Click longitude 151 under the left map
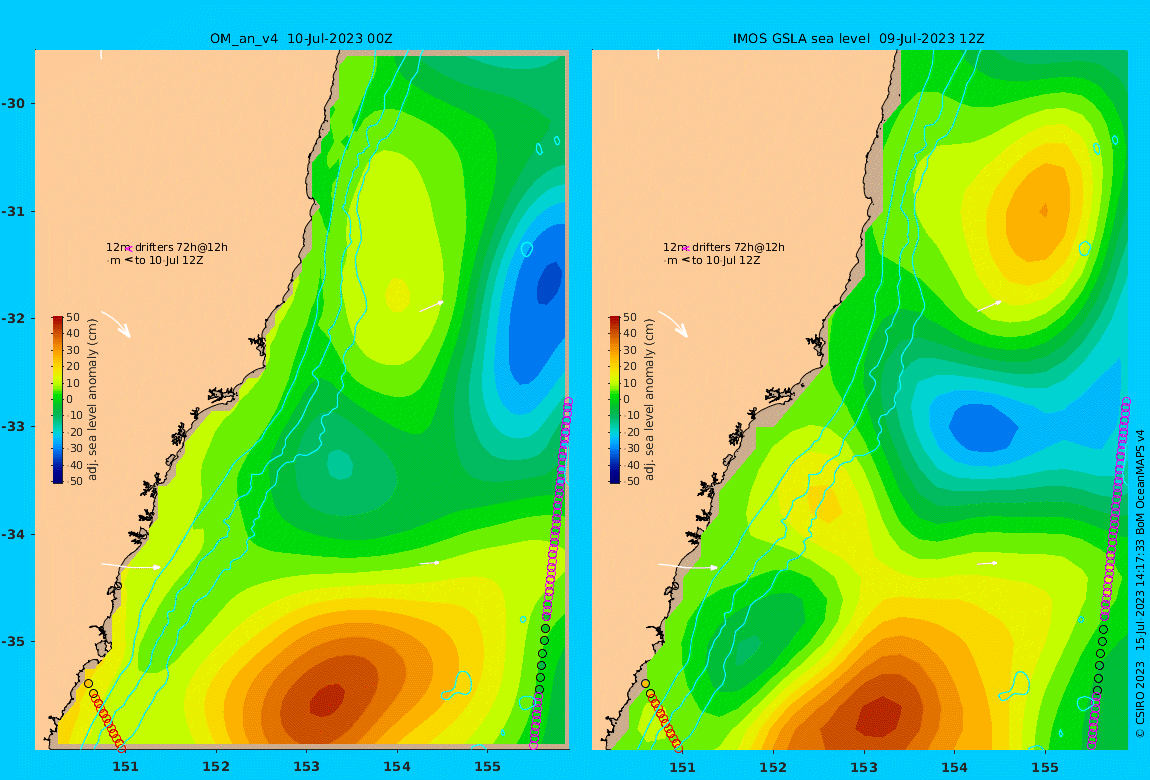Image resolution: width=1150 pixels, height=780 pixels. [x=125, y=767]
